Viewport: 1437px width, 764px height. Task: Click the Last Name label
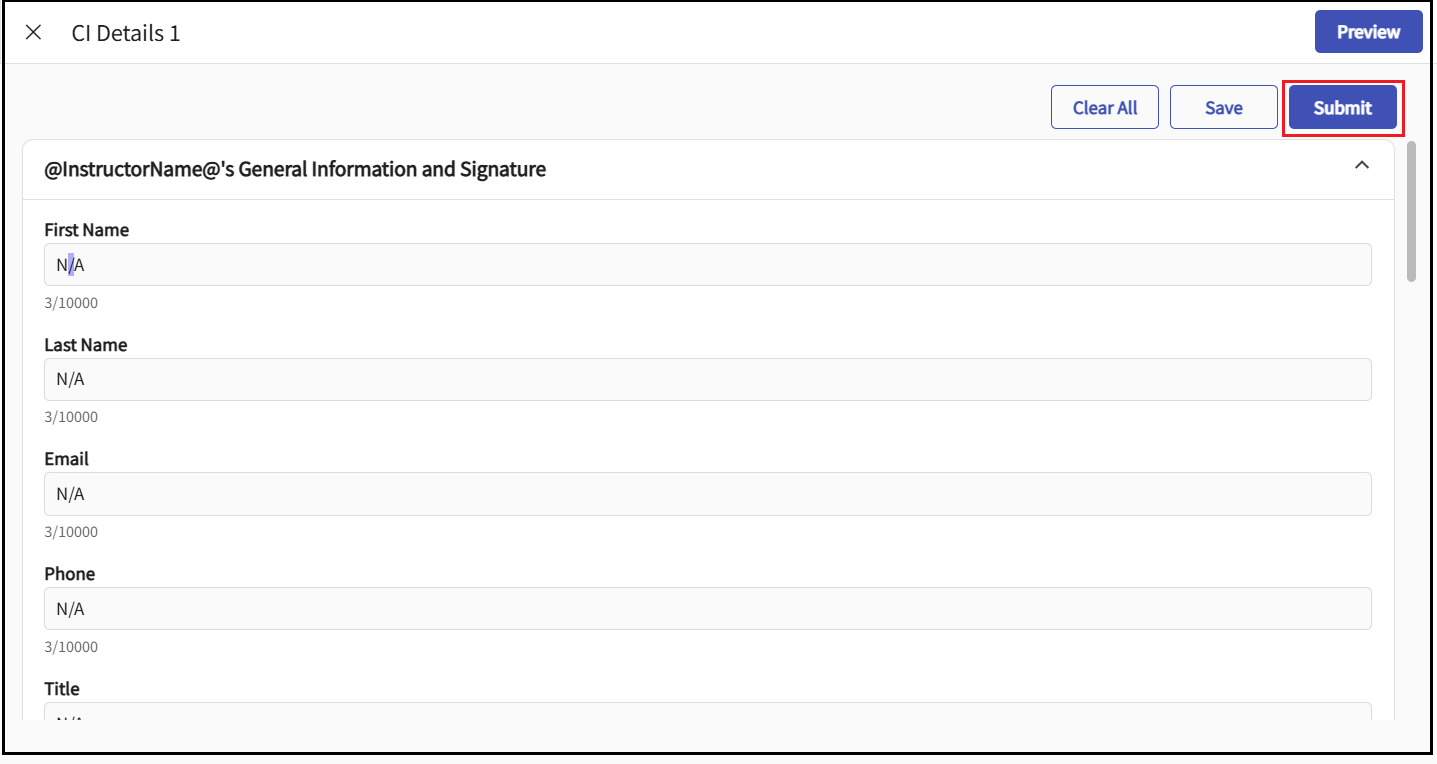(86, 345)
